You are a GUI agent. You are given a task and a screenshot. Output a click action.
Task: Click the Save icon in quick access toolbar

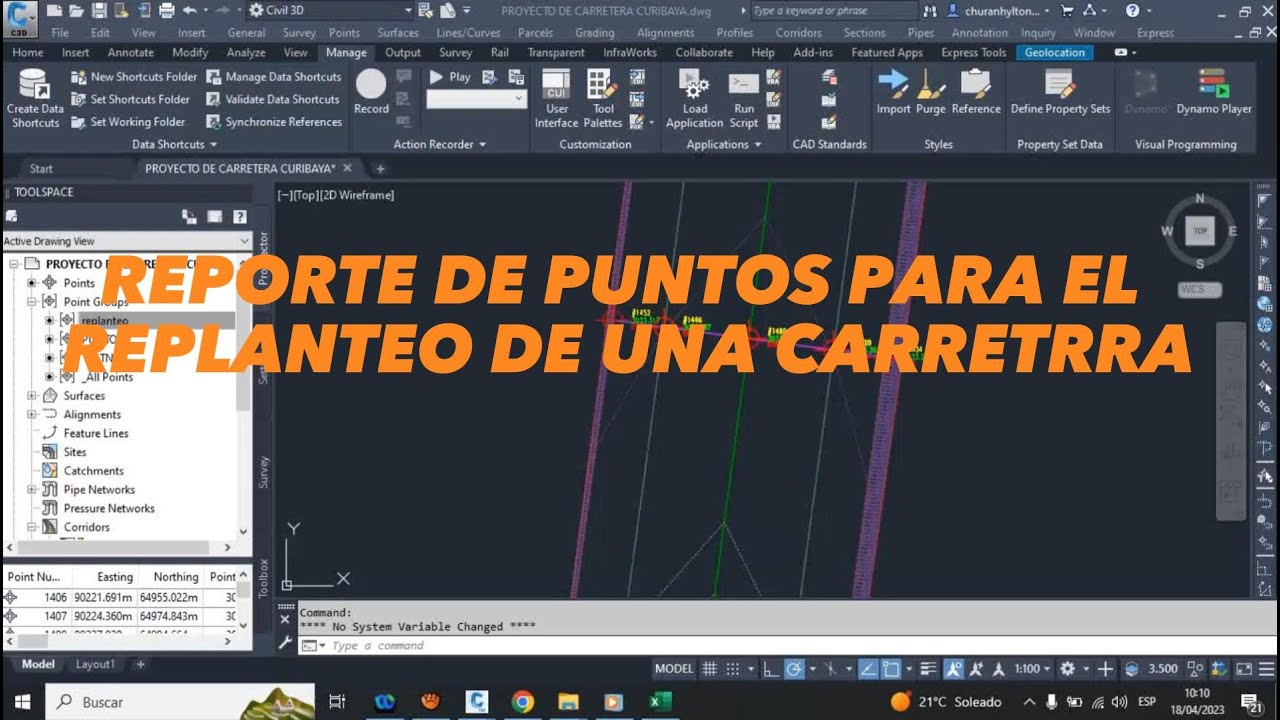99,10
